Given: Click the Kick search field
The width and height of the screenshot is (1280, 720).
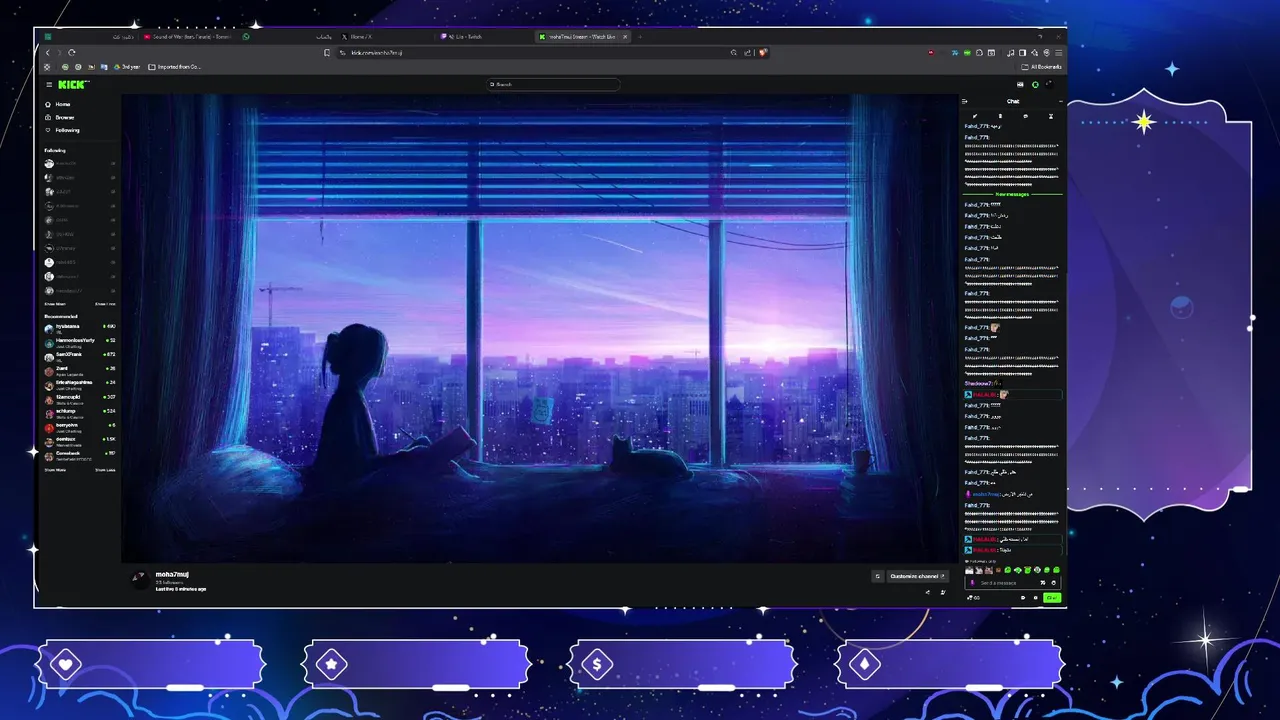Looking at the screenshot, I should coord(553,85).
